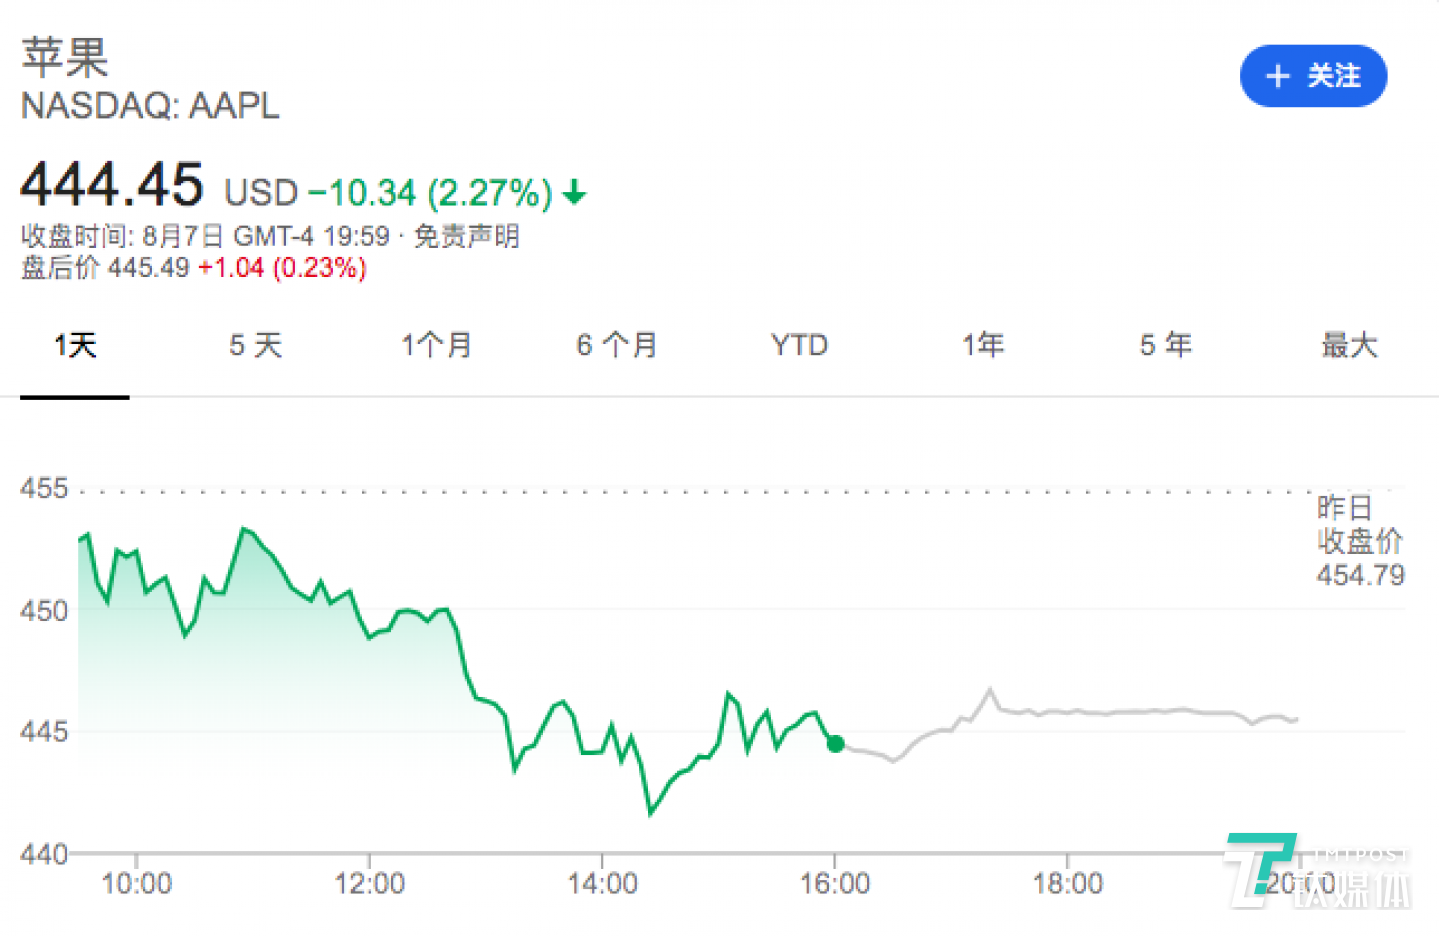This screenshot has height=936, width=1439.
Task: Switch chart to 1年 range
Action: (983, 346)
